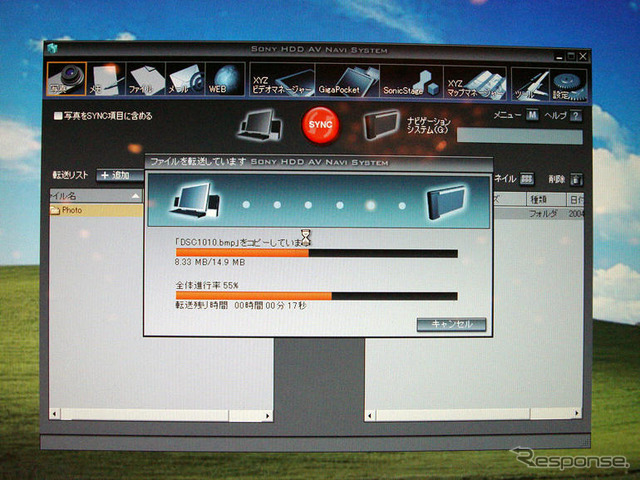Click the 8.33 MB/14.9 MB text

coord(210,262)
